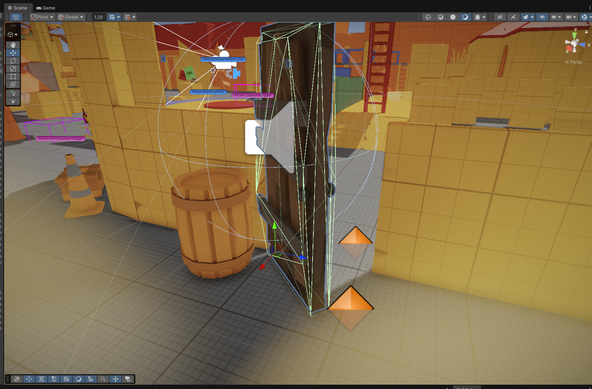This screenshot has width=592, height=389.
Task: Open the scene effects dropdown arrow
Action: [x=532, y=17]
